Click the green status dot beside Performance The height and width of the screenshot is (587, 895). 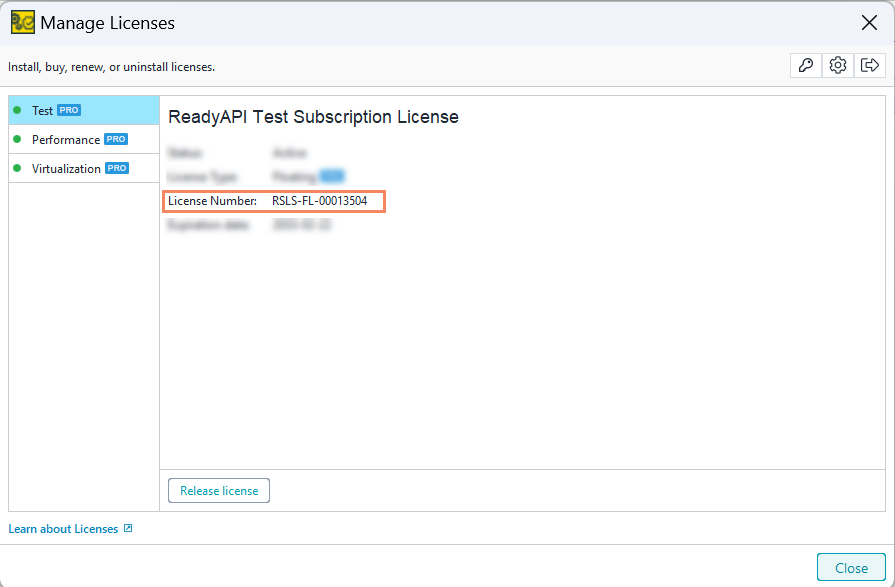click(x=17, y=139)
